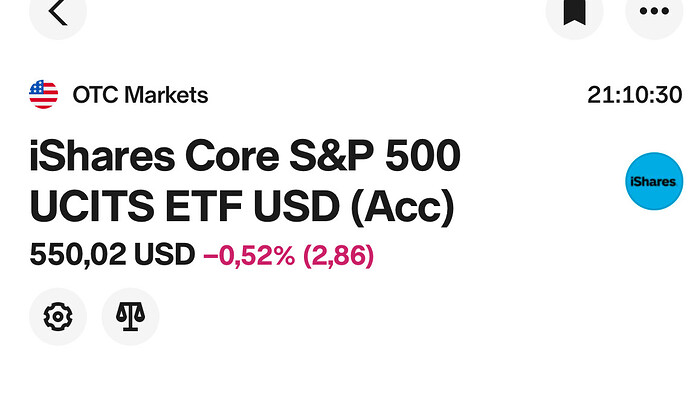Click 'UCITS' in the fund name
The width and height of the screenshot is (690, 416).
click(89, 207)
